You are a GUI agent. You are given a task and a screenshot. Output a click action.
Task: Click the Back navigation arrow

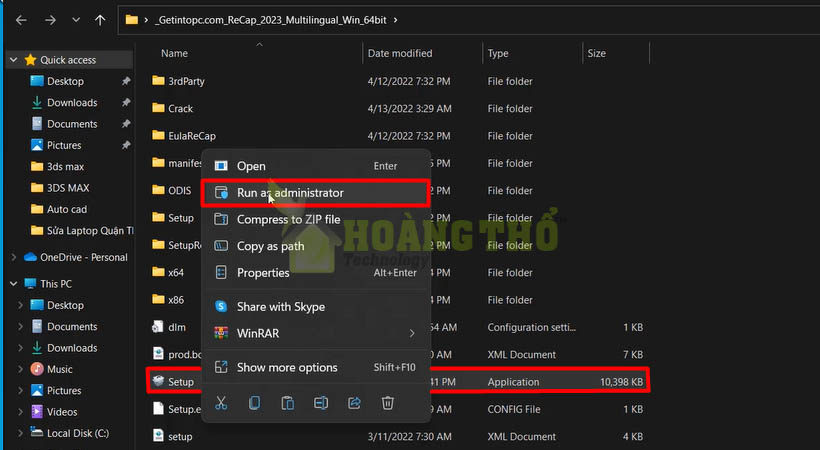[21, 20]
